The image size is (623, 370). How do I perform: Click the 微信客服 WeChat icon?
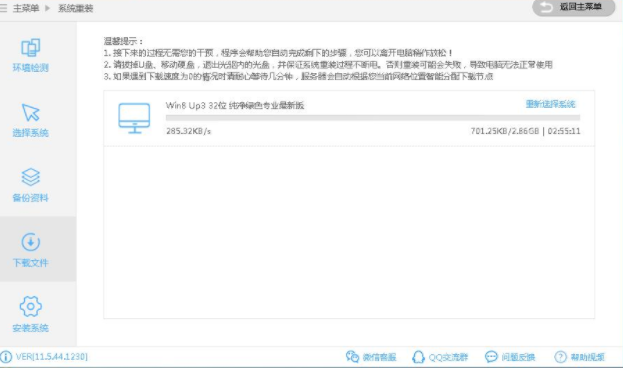352,356
